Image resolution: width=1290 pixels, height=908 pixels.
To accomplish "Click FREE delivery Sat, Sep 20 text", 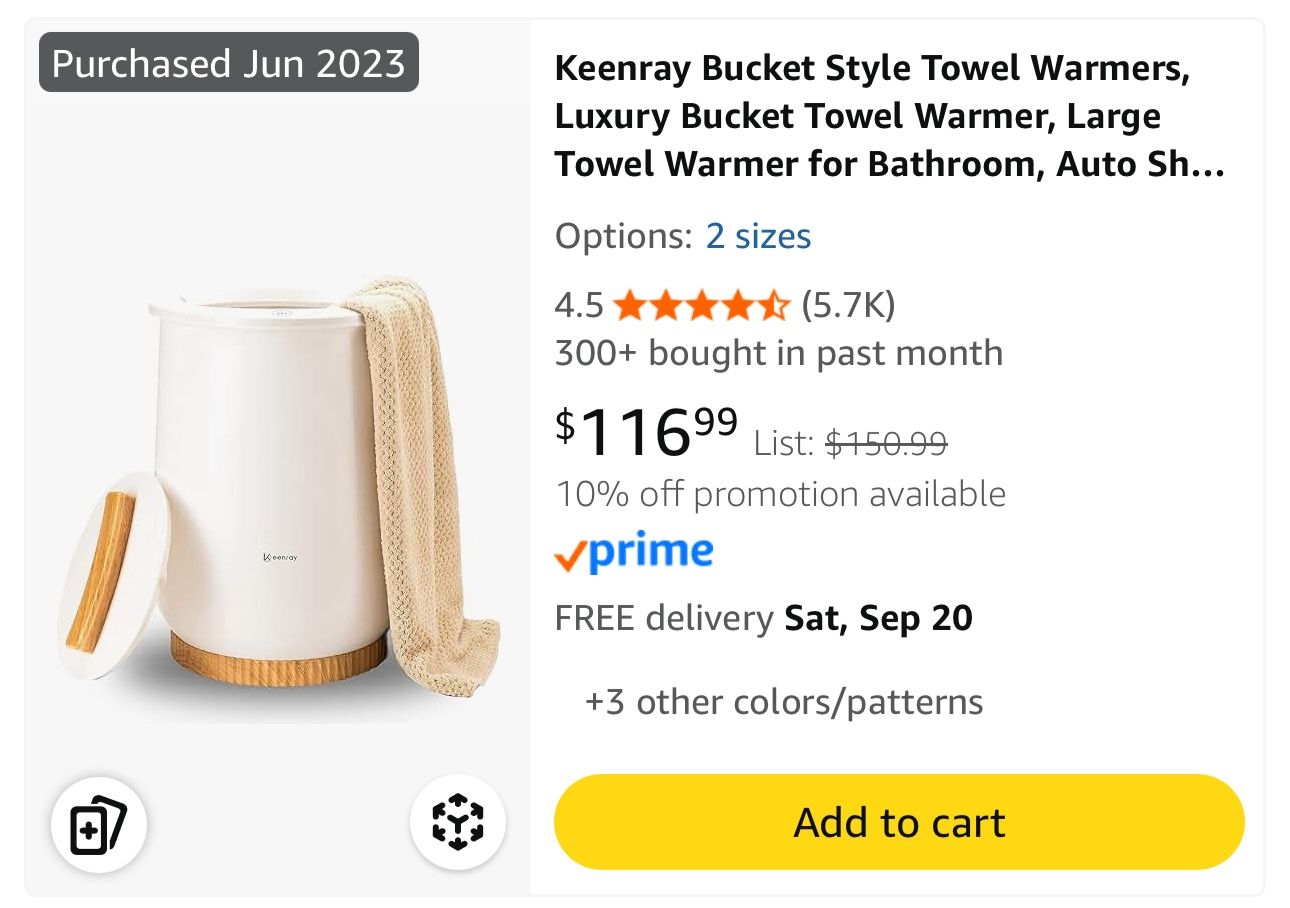I will click(x=764, y=618).
